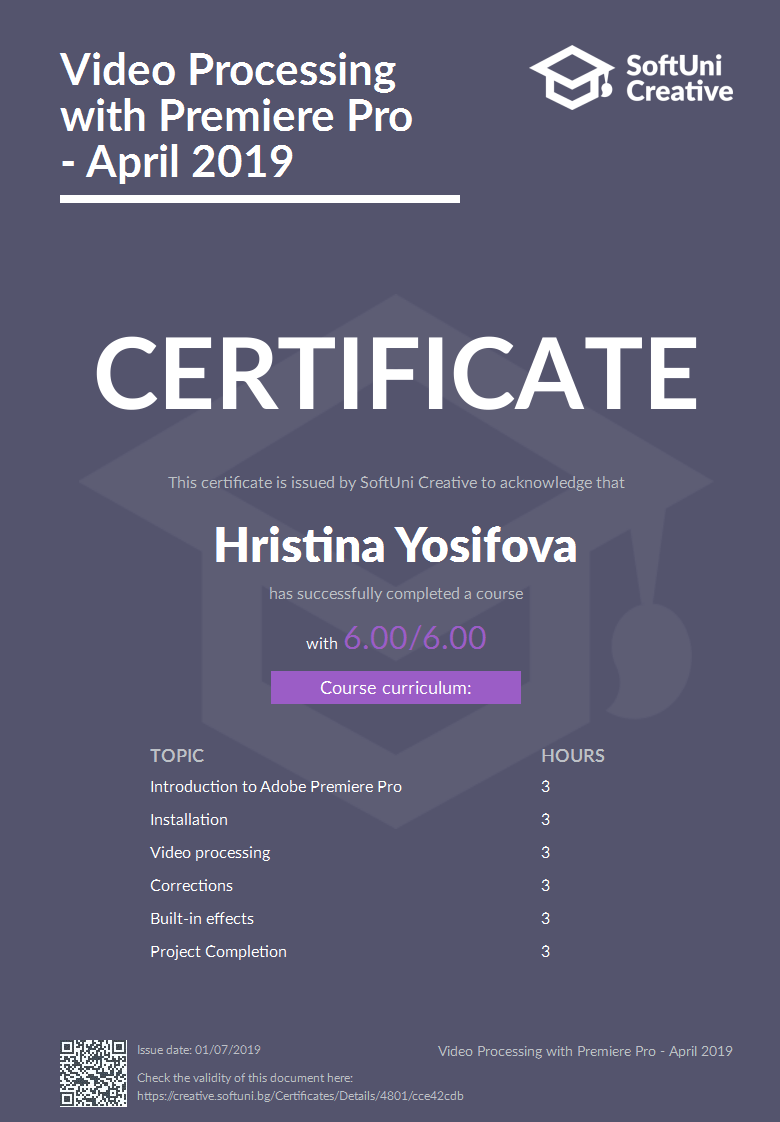Click the Issue date 01/07/2019 text
This screenshot has width=780, height=1122.
199,1050
